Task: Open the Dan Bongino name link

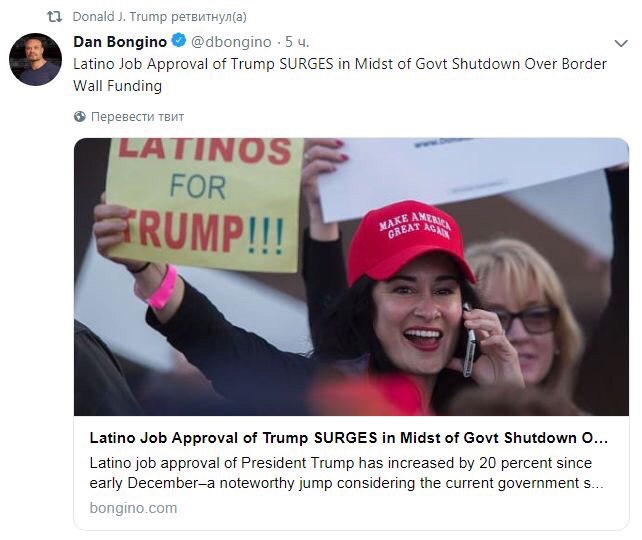Action: [120, 42]
